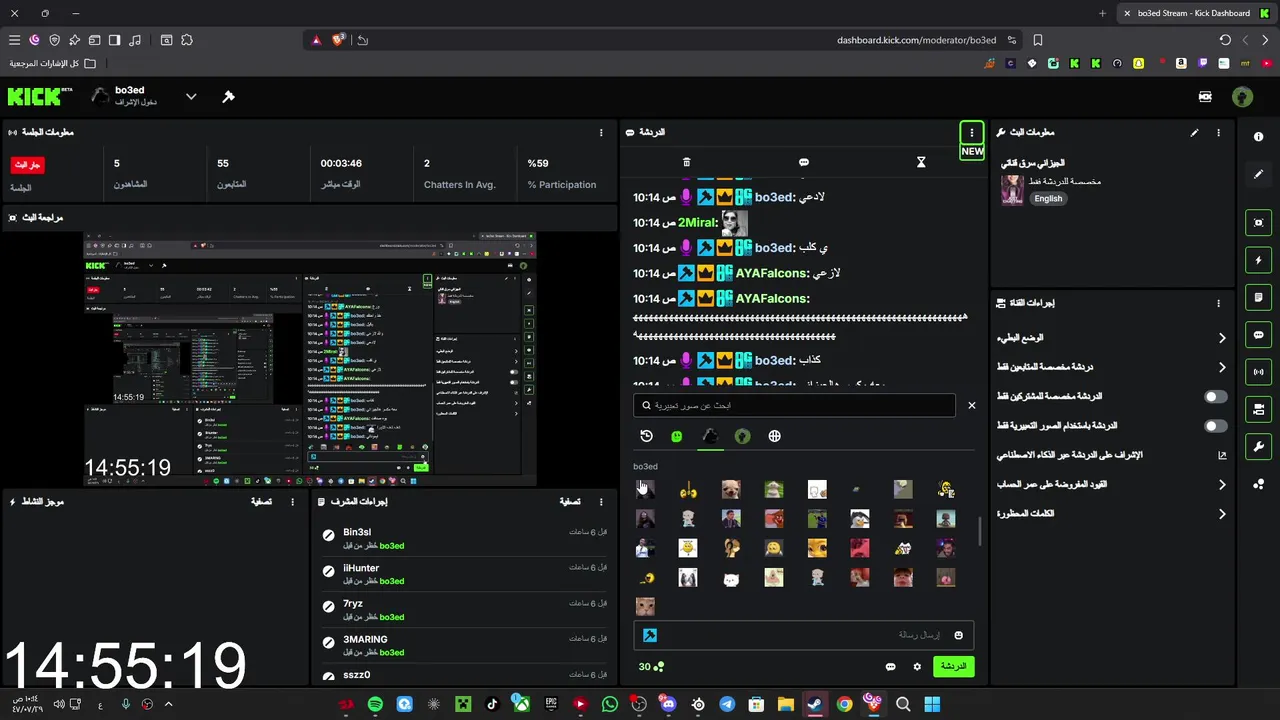Click the emote search field
Viewport: 1280px width, 720px height.
coord(794,405)
